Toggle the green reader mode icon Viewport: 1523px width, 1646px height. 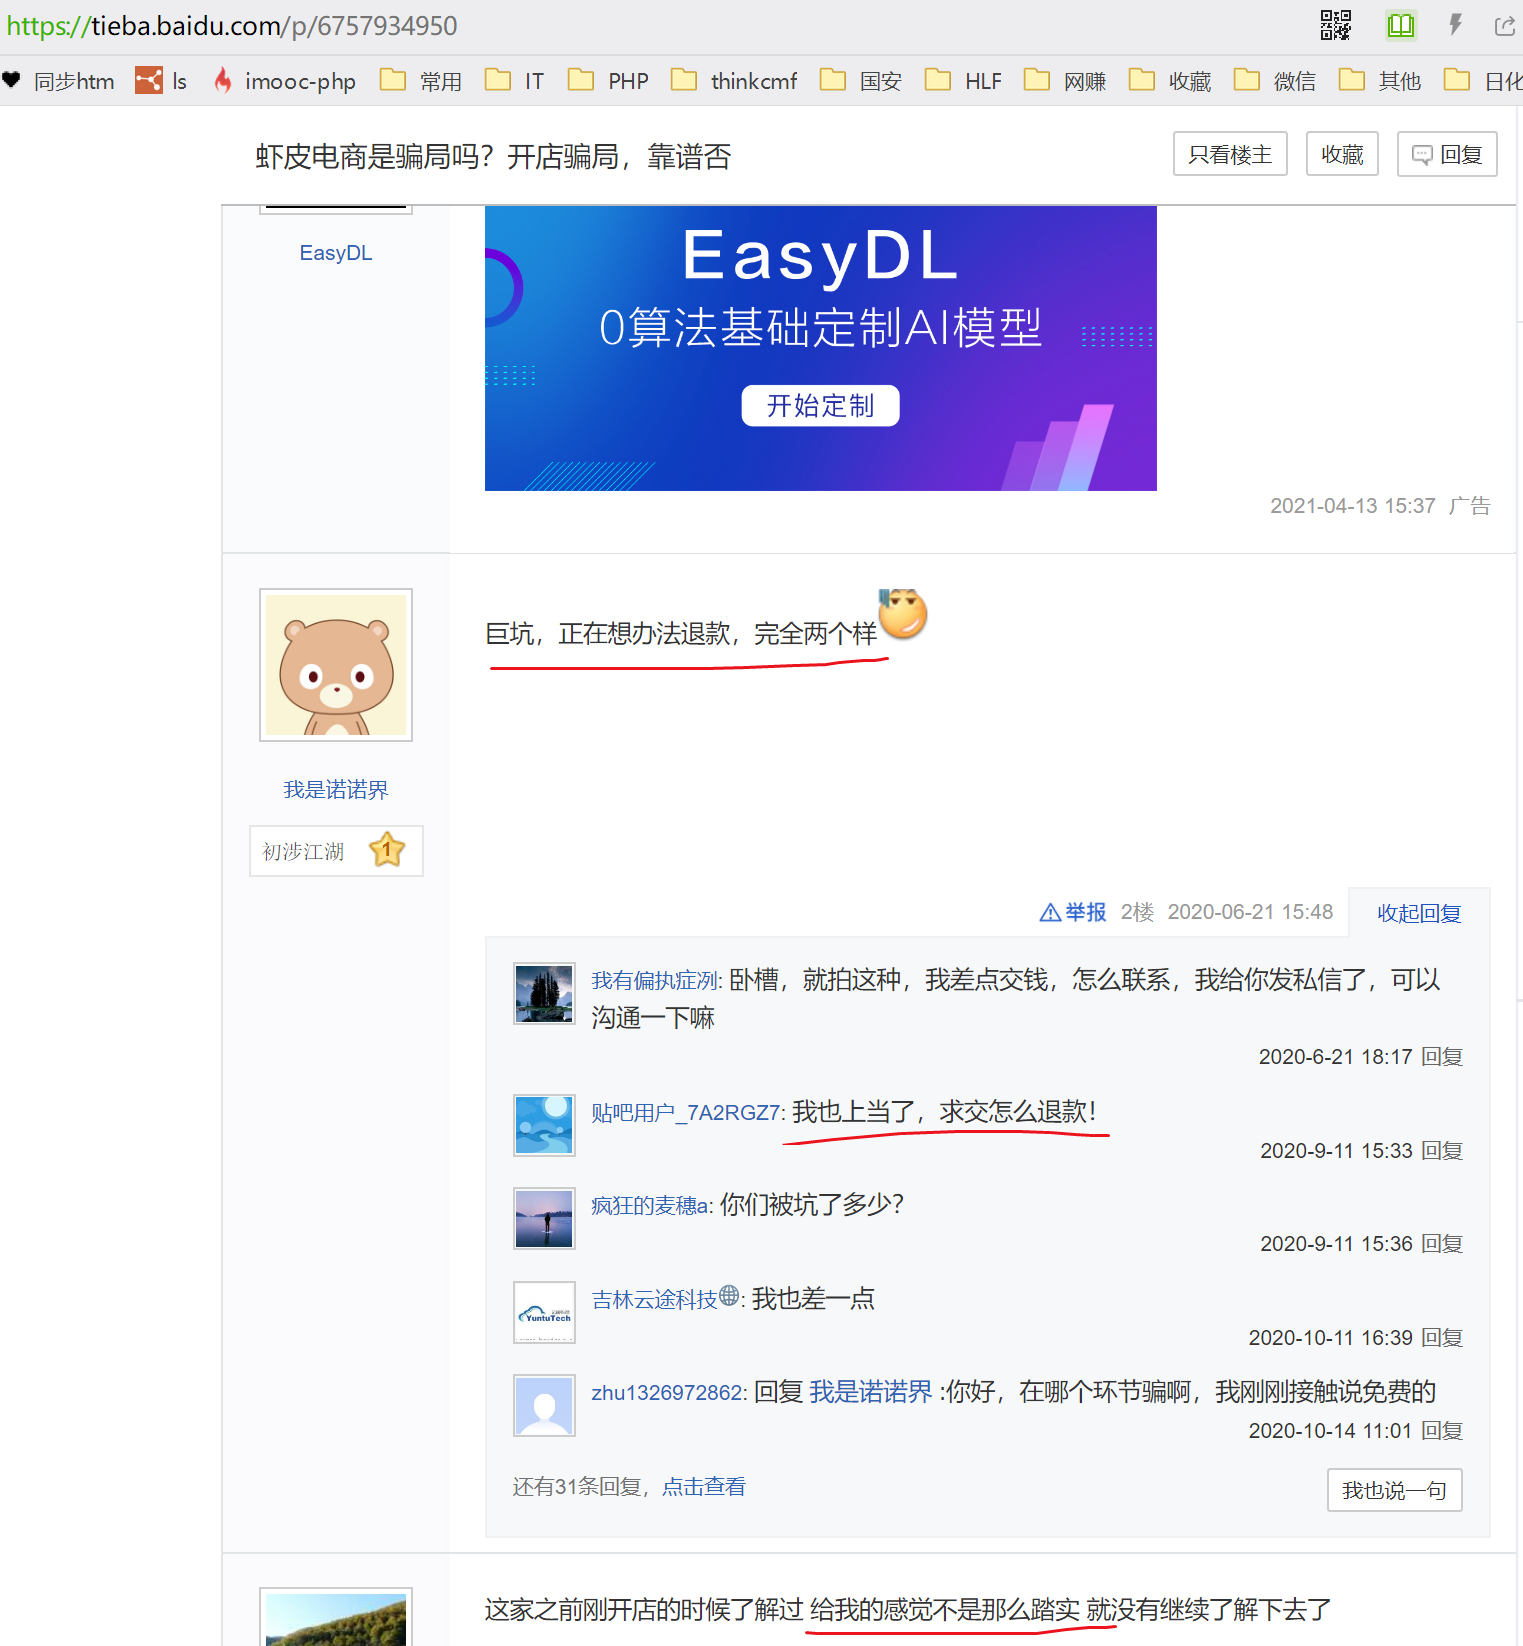(x=1400, y=25)
